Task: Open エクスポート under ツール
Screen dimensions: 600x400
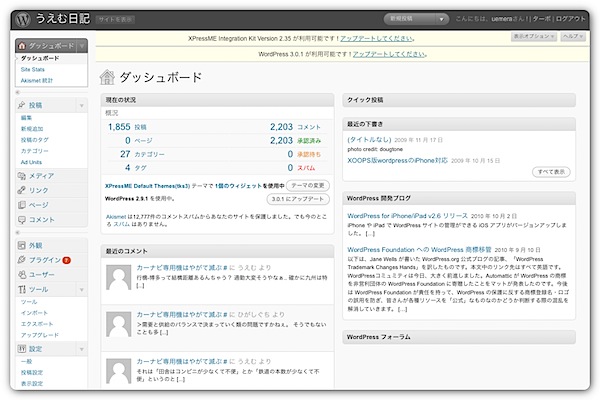Action: pyautogui.click(x=37, y=324)
